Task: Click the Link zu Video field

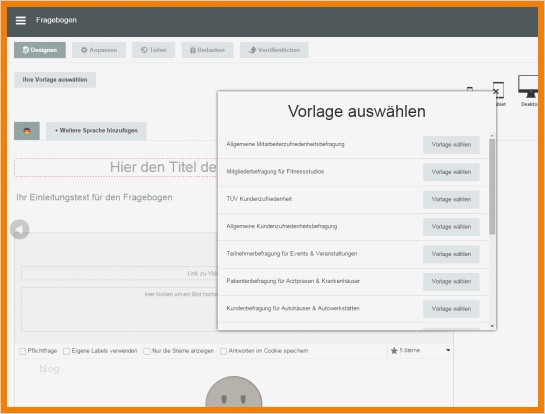Action: [120, 274]
